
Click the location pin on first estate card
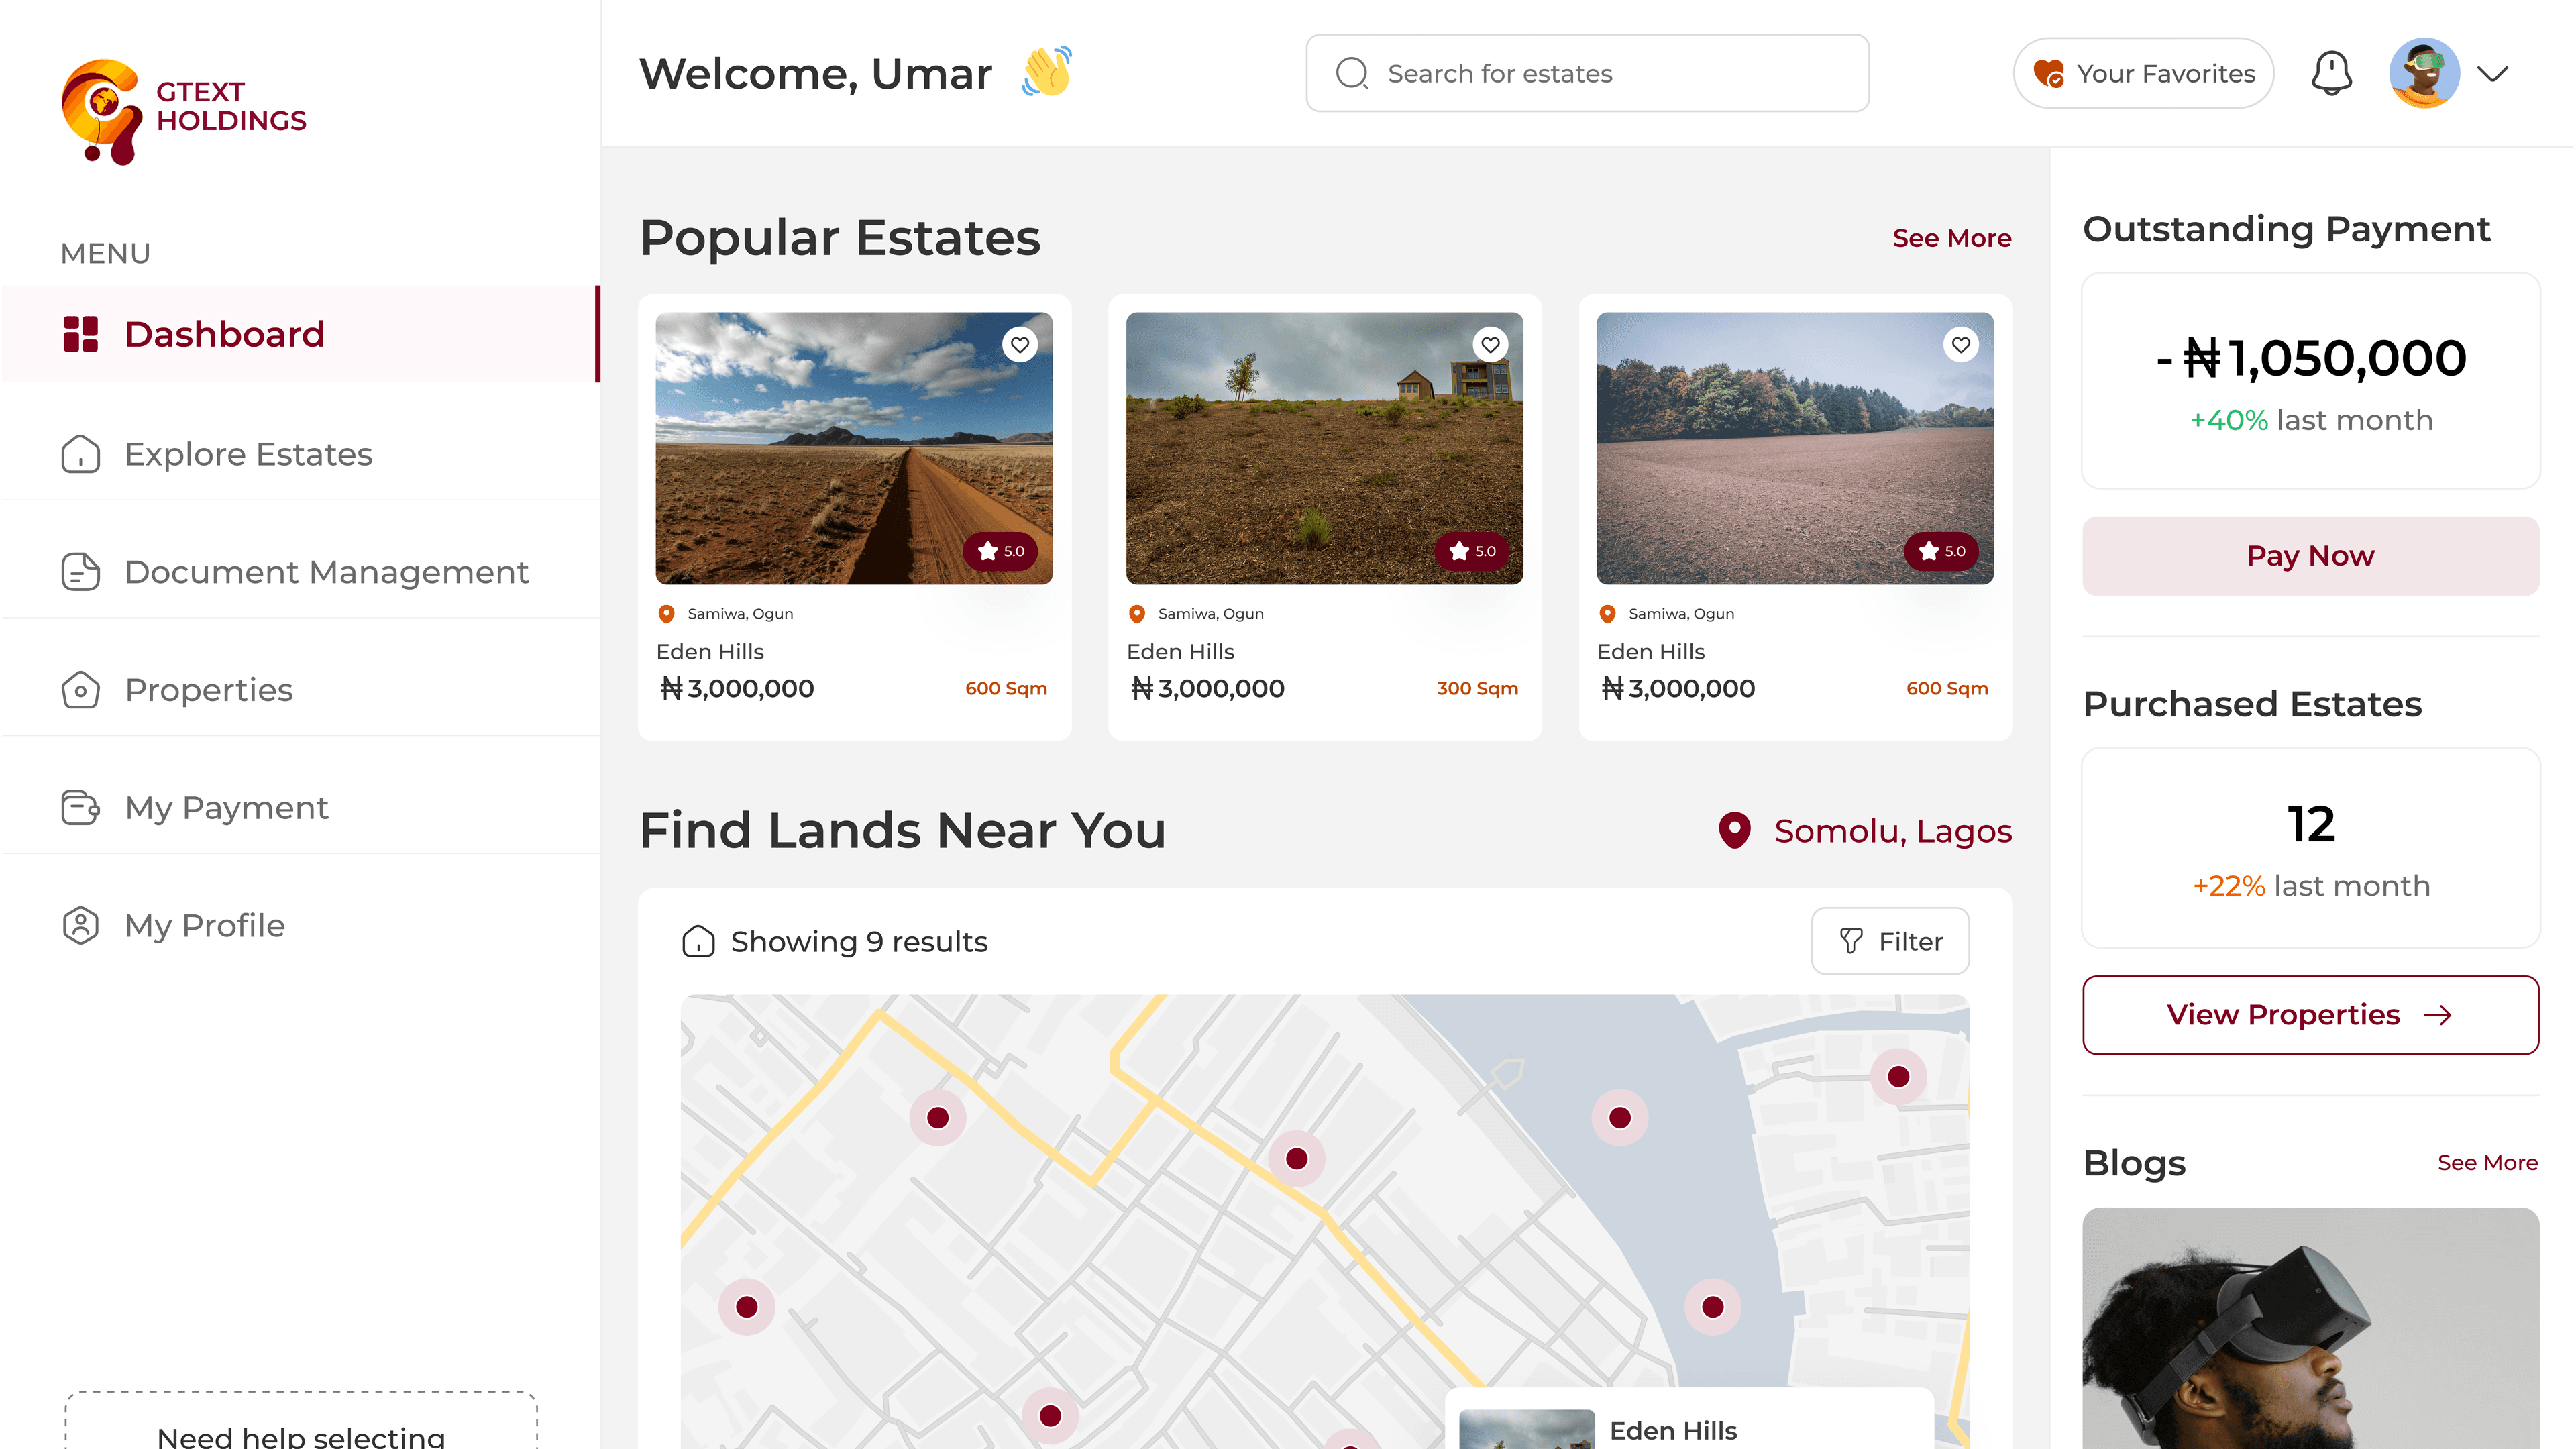666,614
